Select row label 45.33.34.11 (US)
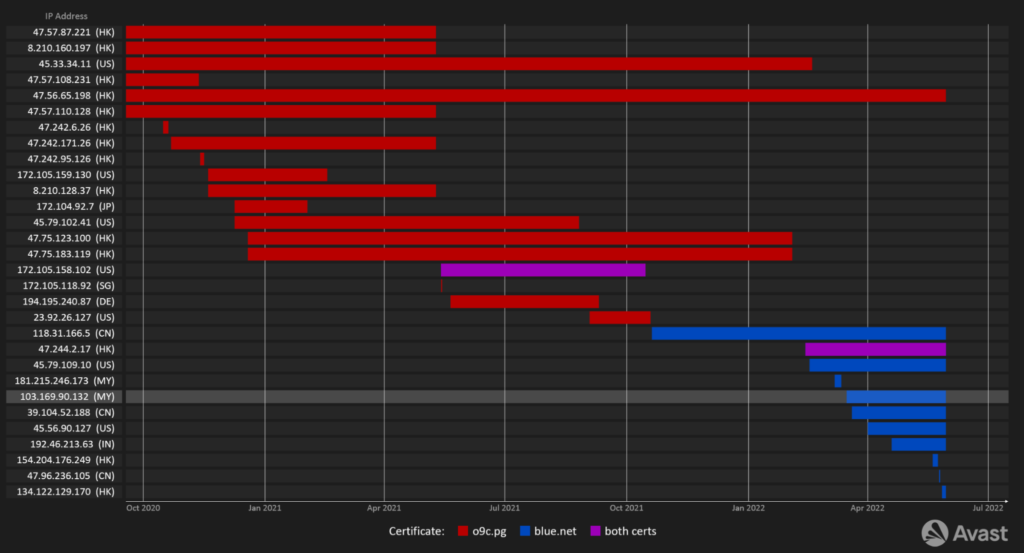The width and height of the screenshot is (1024, 553). [76, 64]
